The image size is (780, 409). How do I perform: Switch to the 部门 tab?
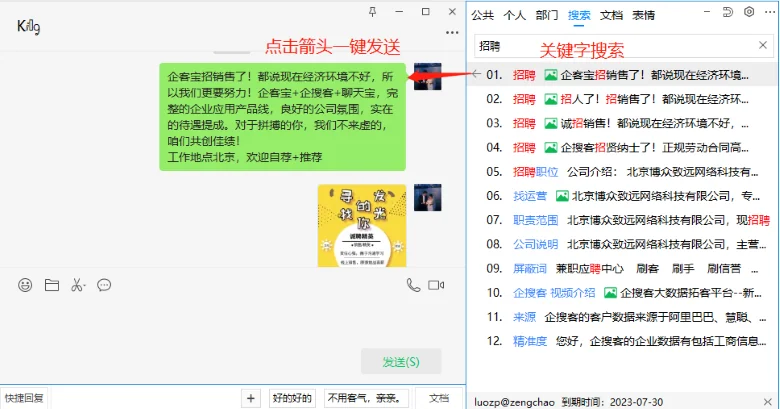tap(547, 15)
